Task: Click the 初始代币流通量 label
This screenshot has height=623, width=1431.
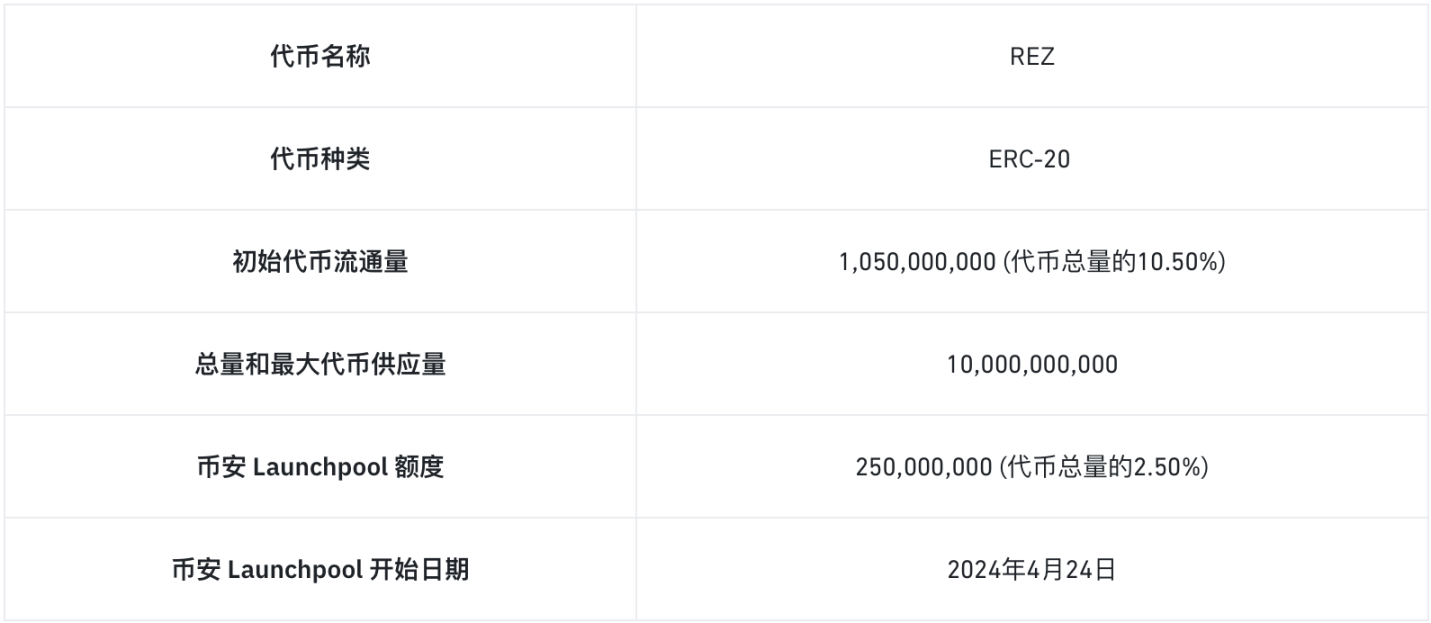Action: pos(320,262)
